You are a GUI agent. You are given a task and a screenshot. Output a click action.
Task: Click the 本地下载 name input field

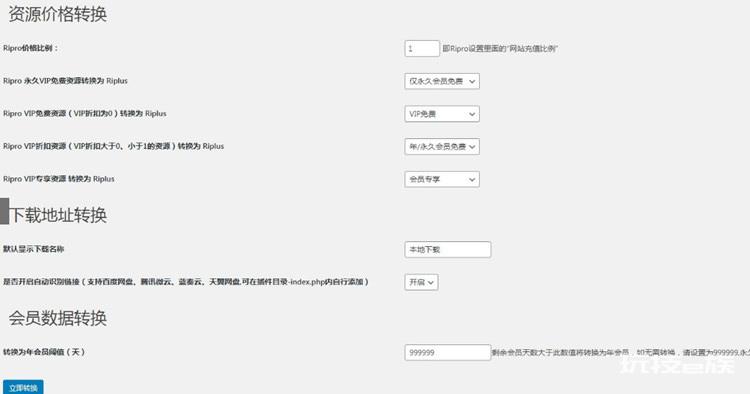pyautogui.click(x=448, y=250)
